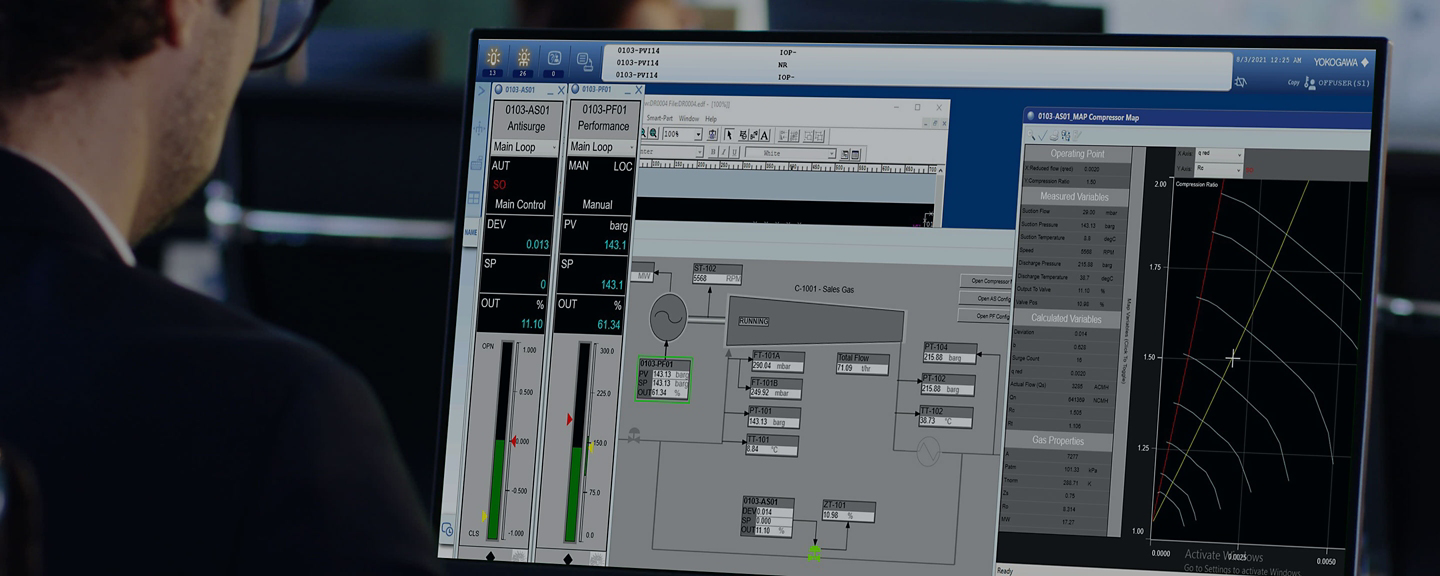Open the Help menu in editor
The image size is (1440, 576).
tap(711, 119)
